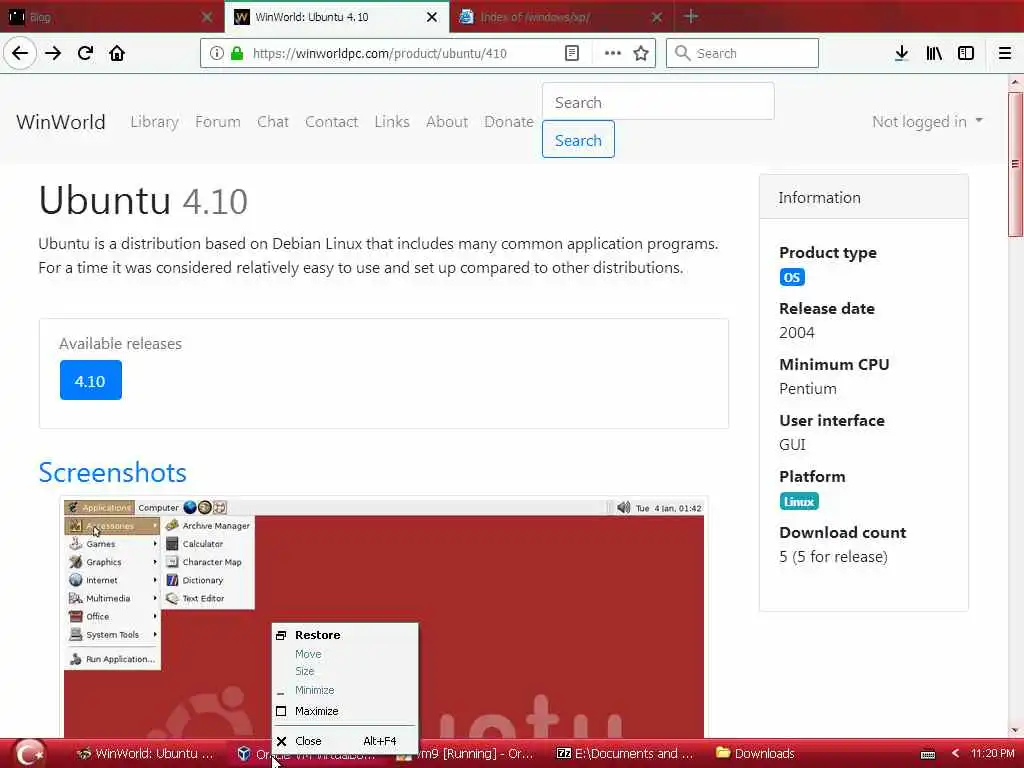Switch to WinWorld: Ubuntu taskbar button
1024x768 pixels.
pos(145,754)
